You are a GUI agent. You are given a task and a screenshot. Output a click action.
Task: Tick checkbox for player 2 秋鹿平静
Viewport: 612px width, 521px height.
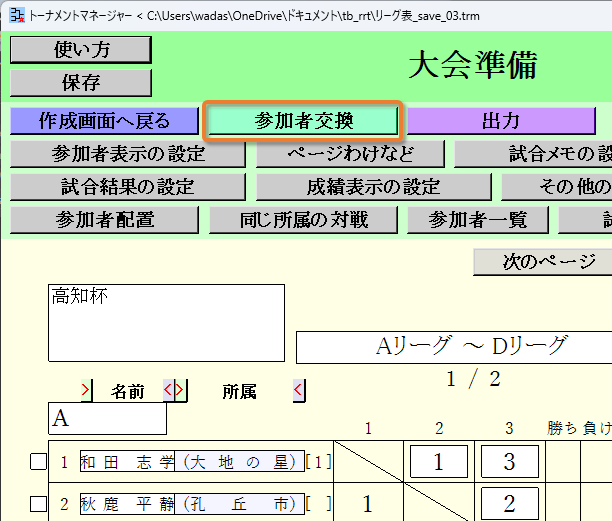click(38, 504)
